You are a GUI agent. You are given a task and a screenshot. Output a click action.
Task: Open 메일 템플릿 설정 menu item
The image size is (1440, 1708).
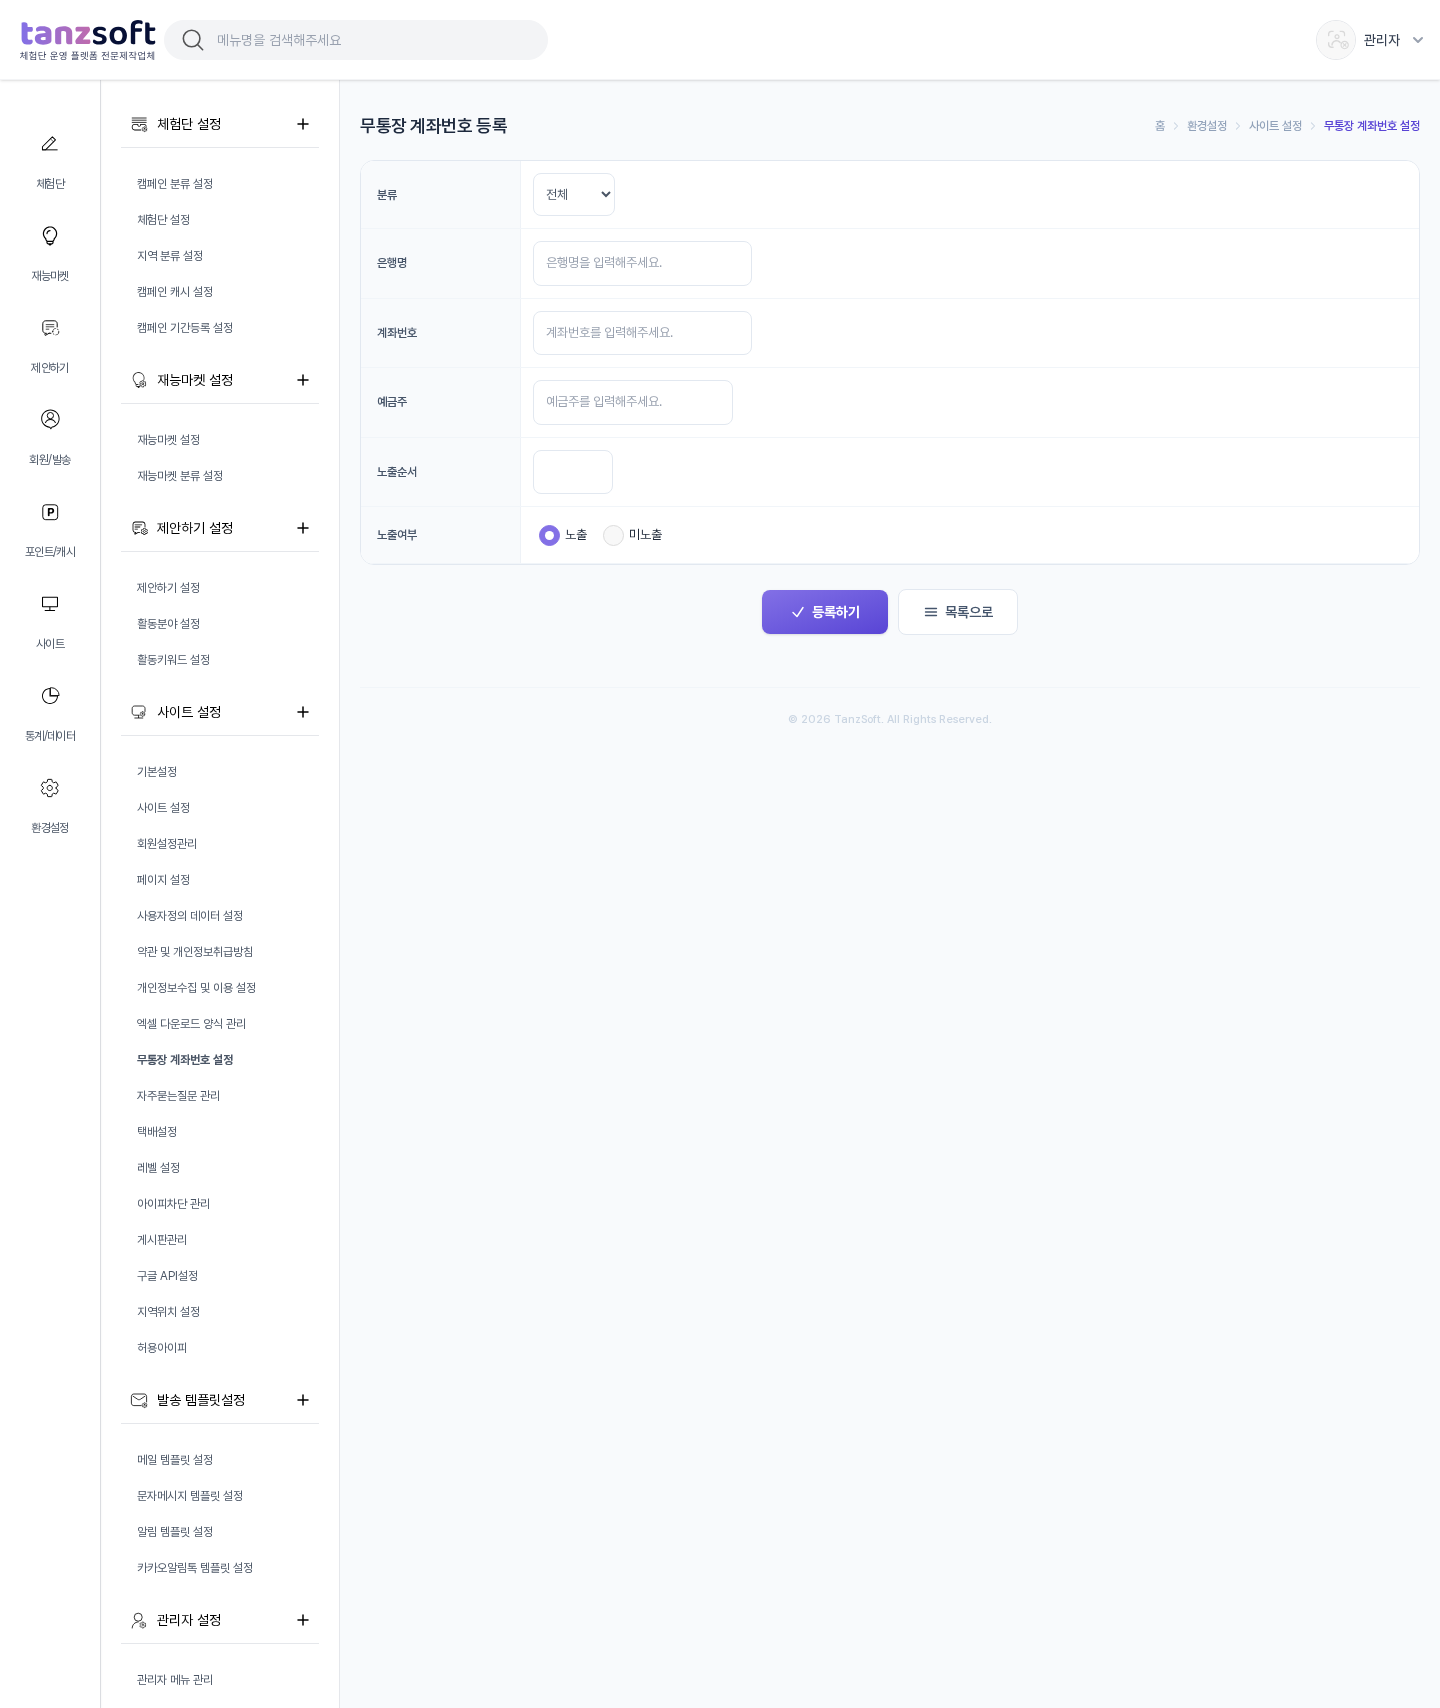[x=175, y=1460]
